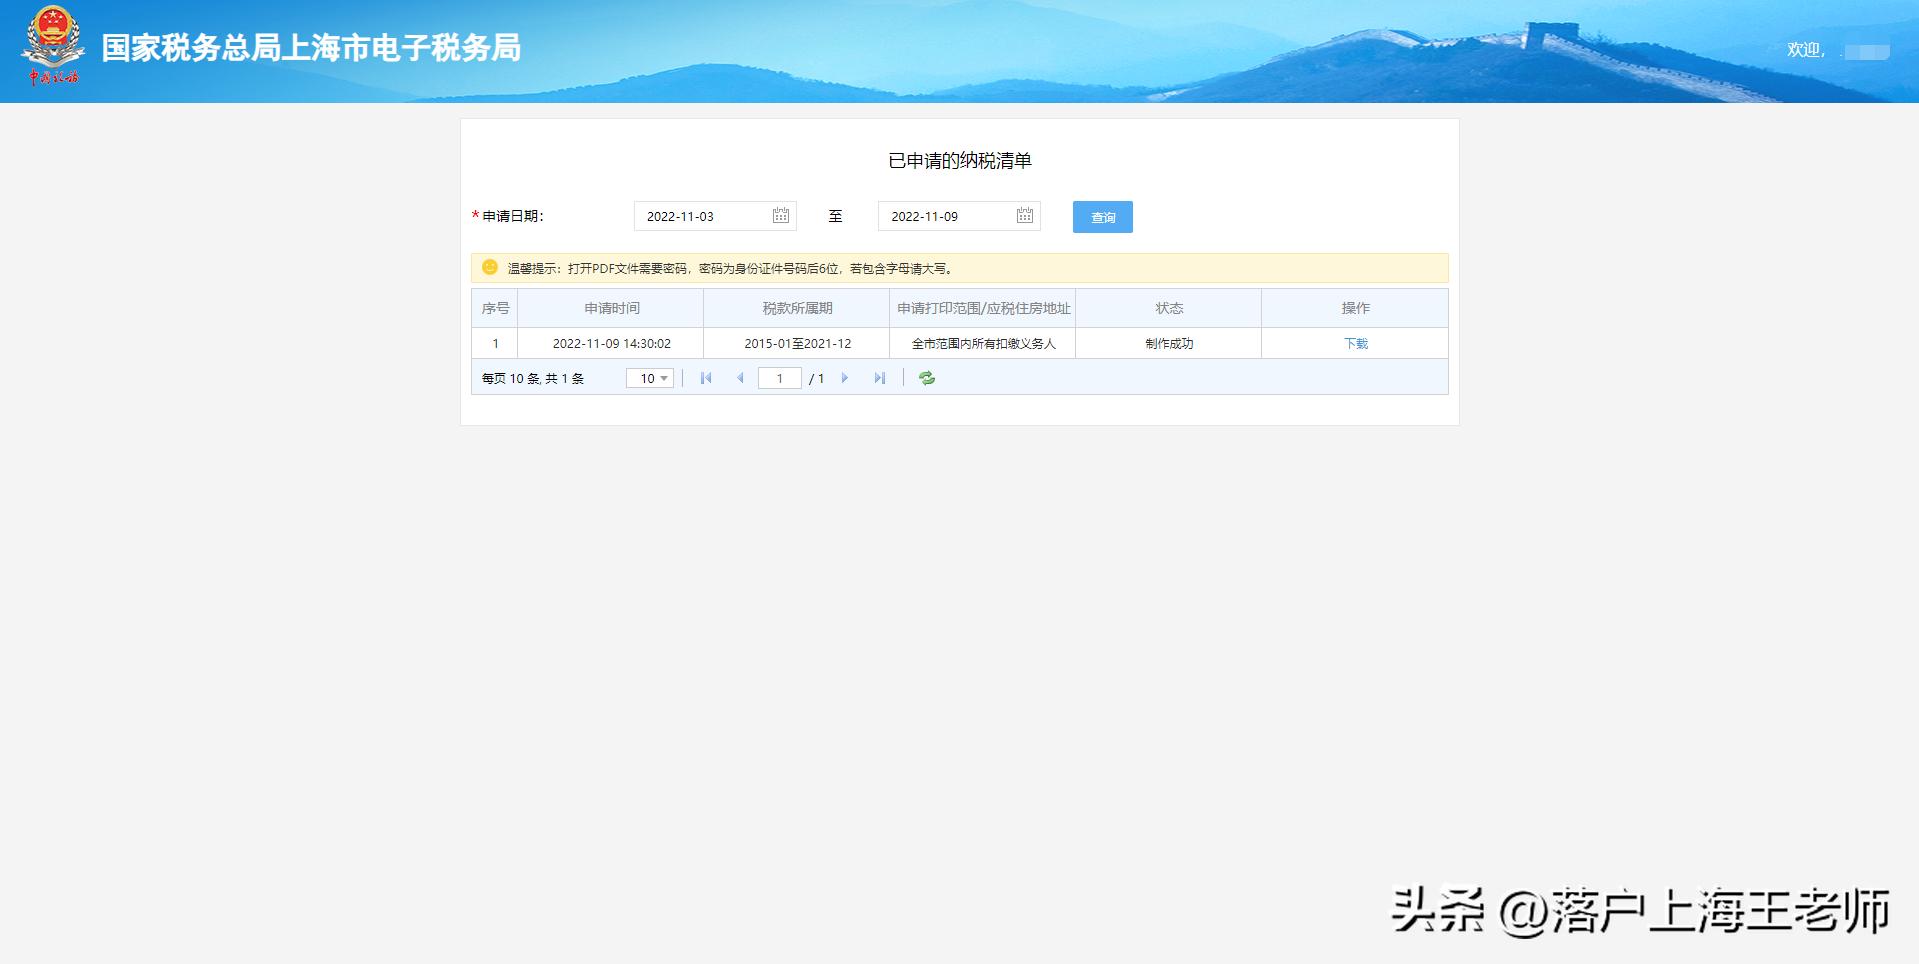The width and height of the screenshot is (1919, 964).
Task: Select the 申请时间 column header
Action: click(610, 308)
